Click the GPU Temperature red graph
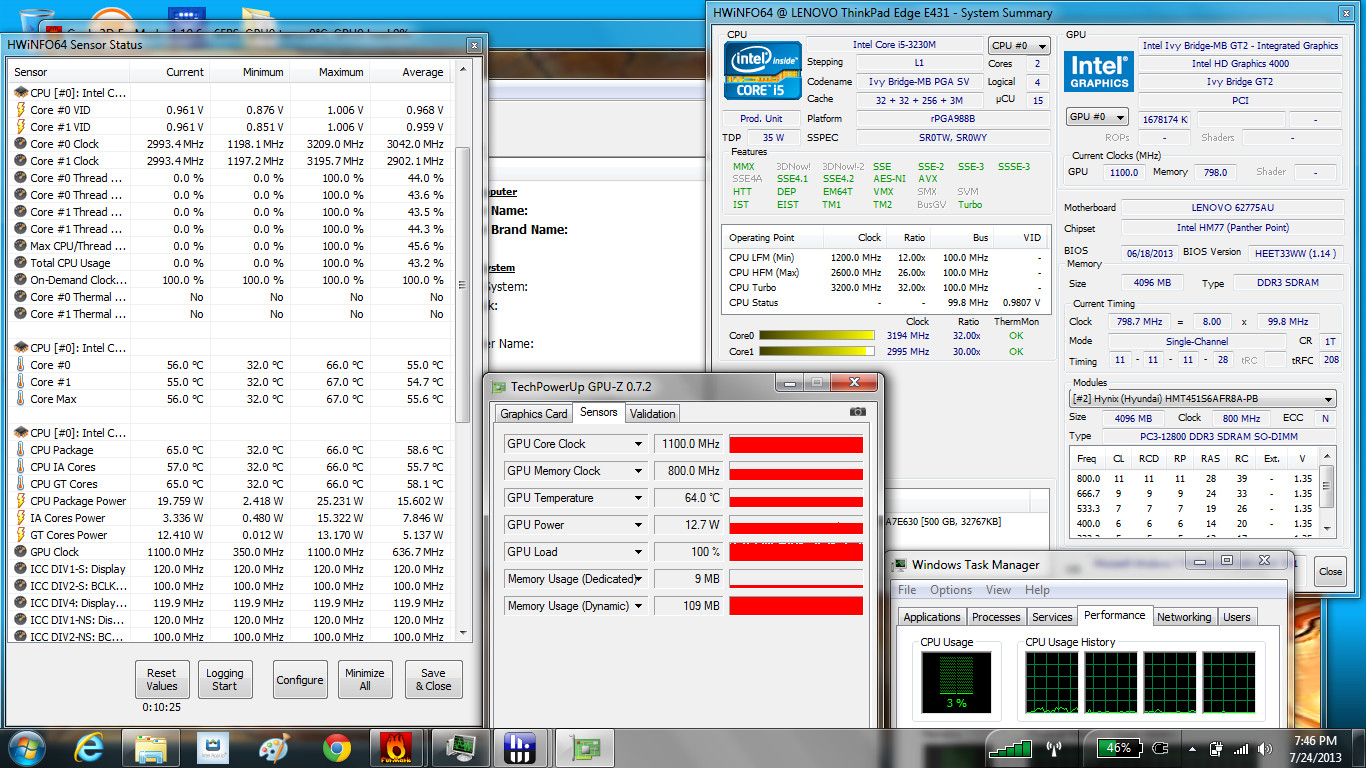Image resolution: width=1366 pixels, height=768 pixels. click(x=796, y=498)
